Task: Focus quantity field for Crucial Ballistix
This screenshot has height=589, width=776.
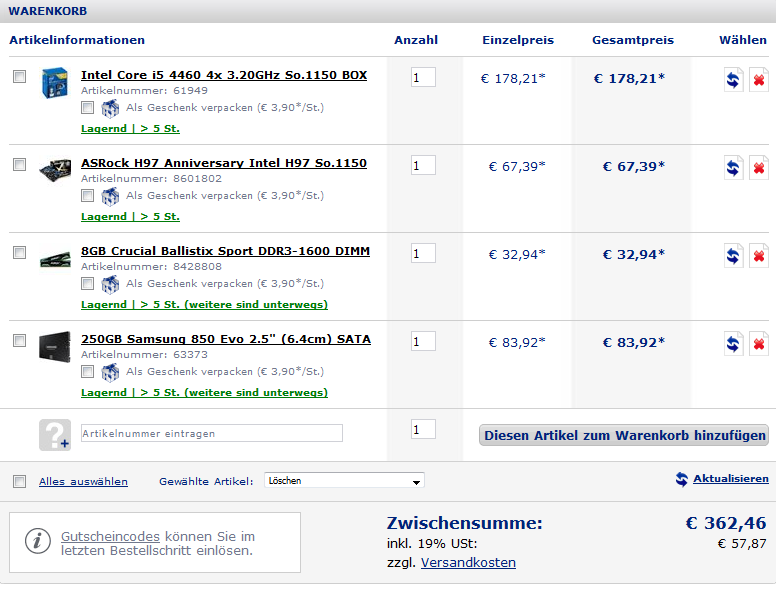Action: [x=423, y=253]
